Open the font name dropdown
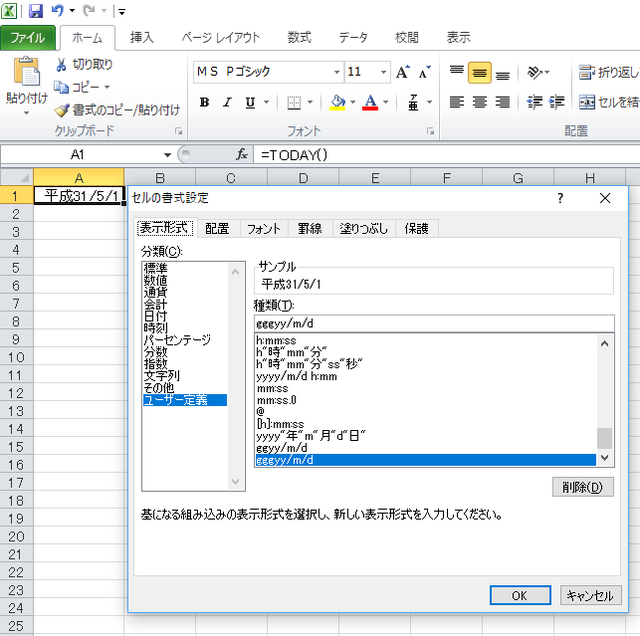Image resolution: width=640 pixels, height=636 pixels. tap(337, 72)
